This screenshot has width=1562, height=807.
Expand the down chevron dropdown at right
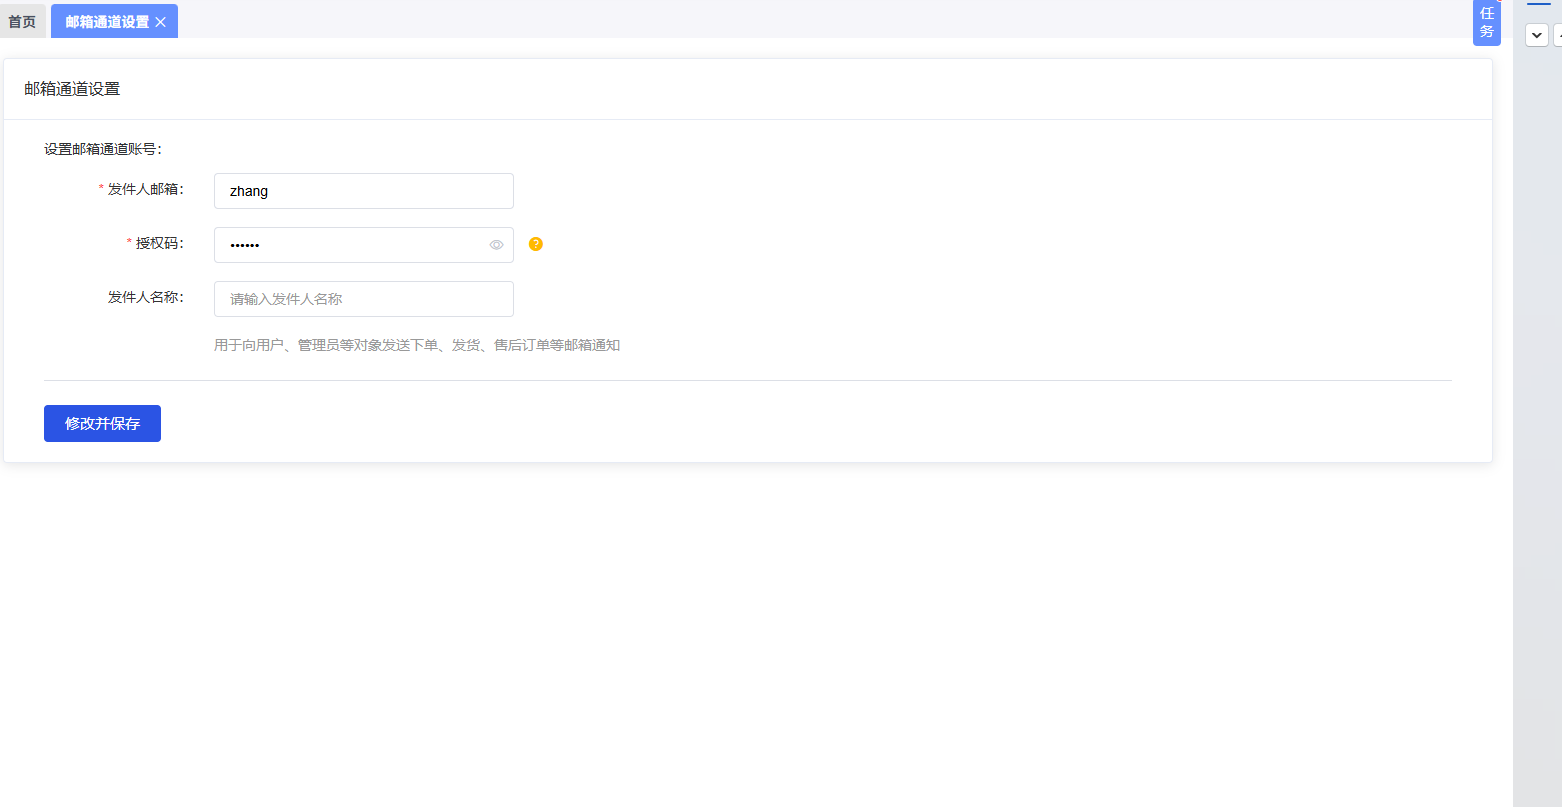point(1537,35)
